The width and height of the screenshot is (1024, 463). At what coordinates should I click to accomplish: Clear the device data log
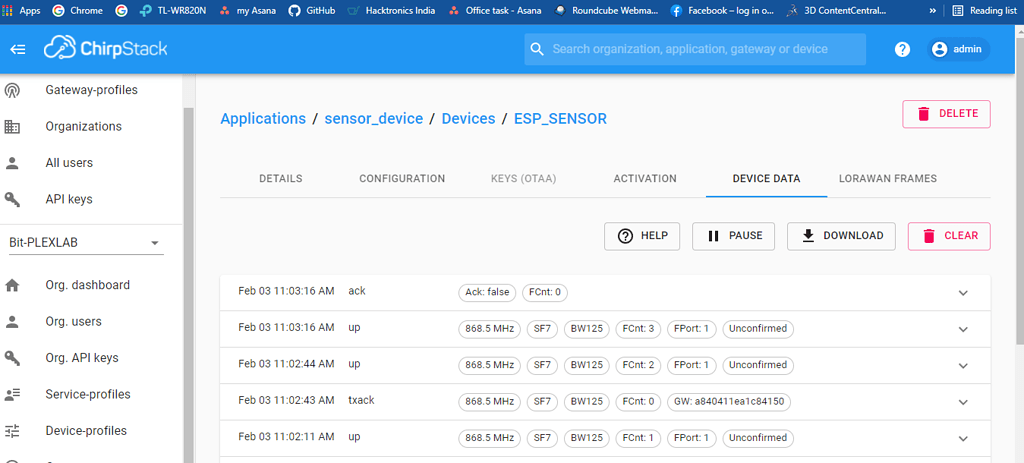949,236
